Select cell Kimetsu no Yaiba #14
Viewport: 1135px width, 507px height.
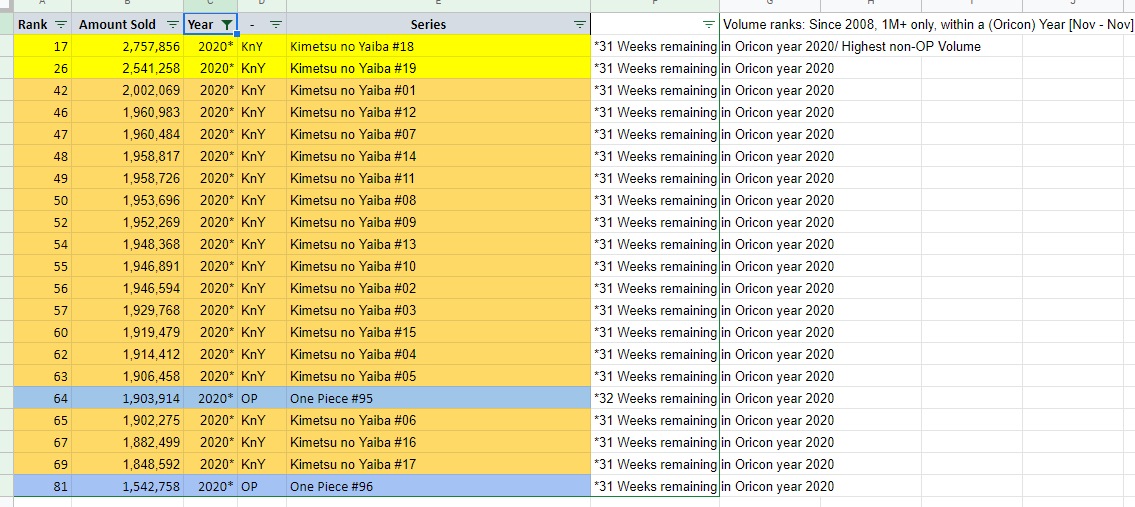(x=438, y=156)
